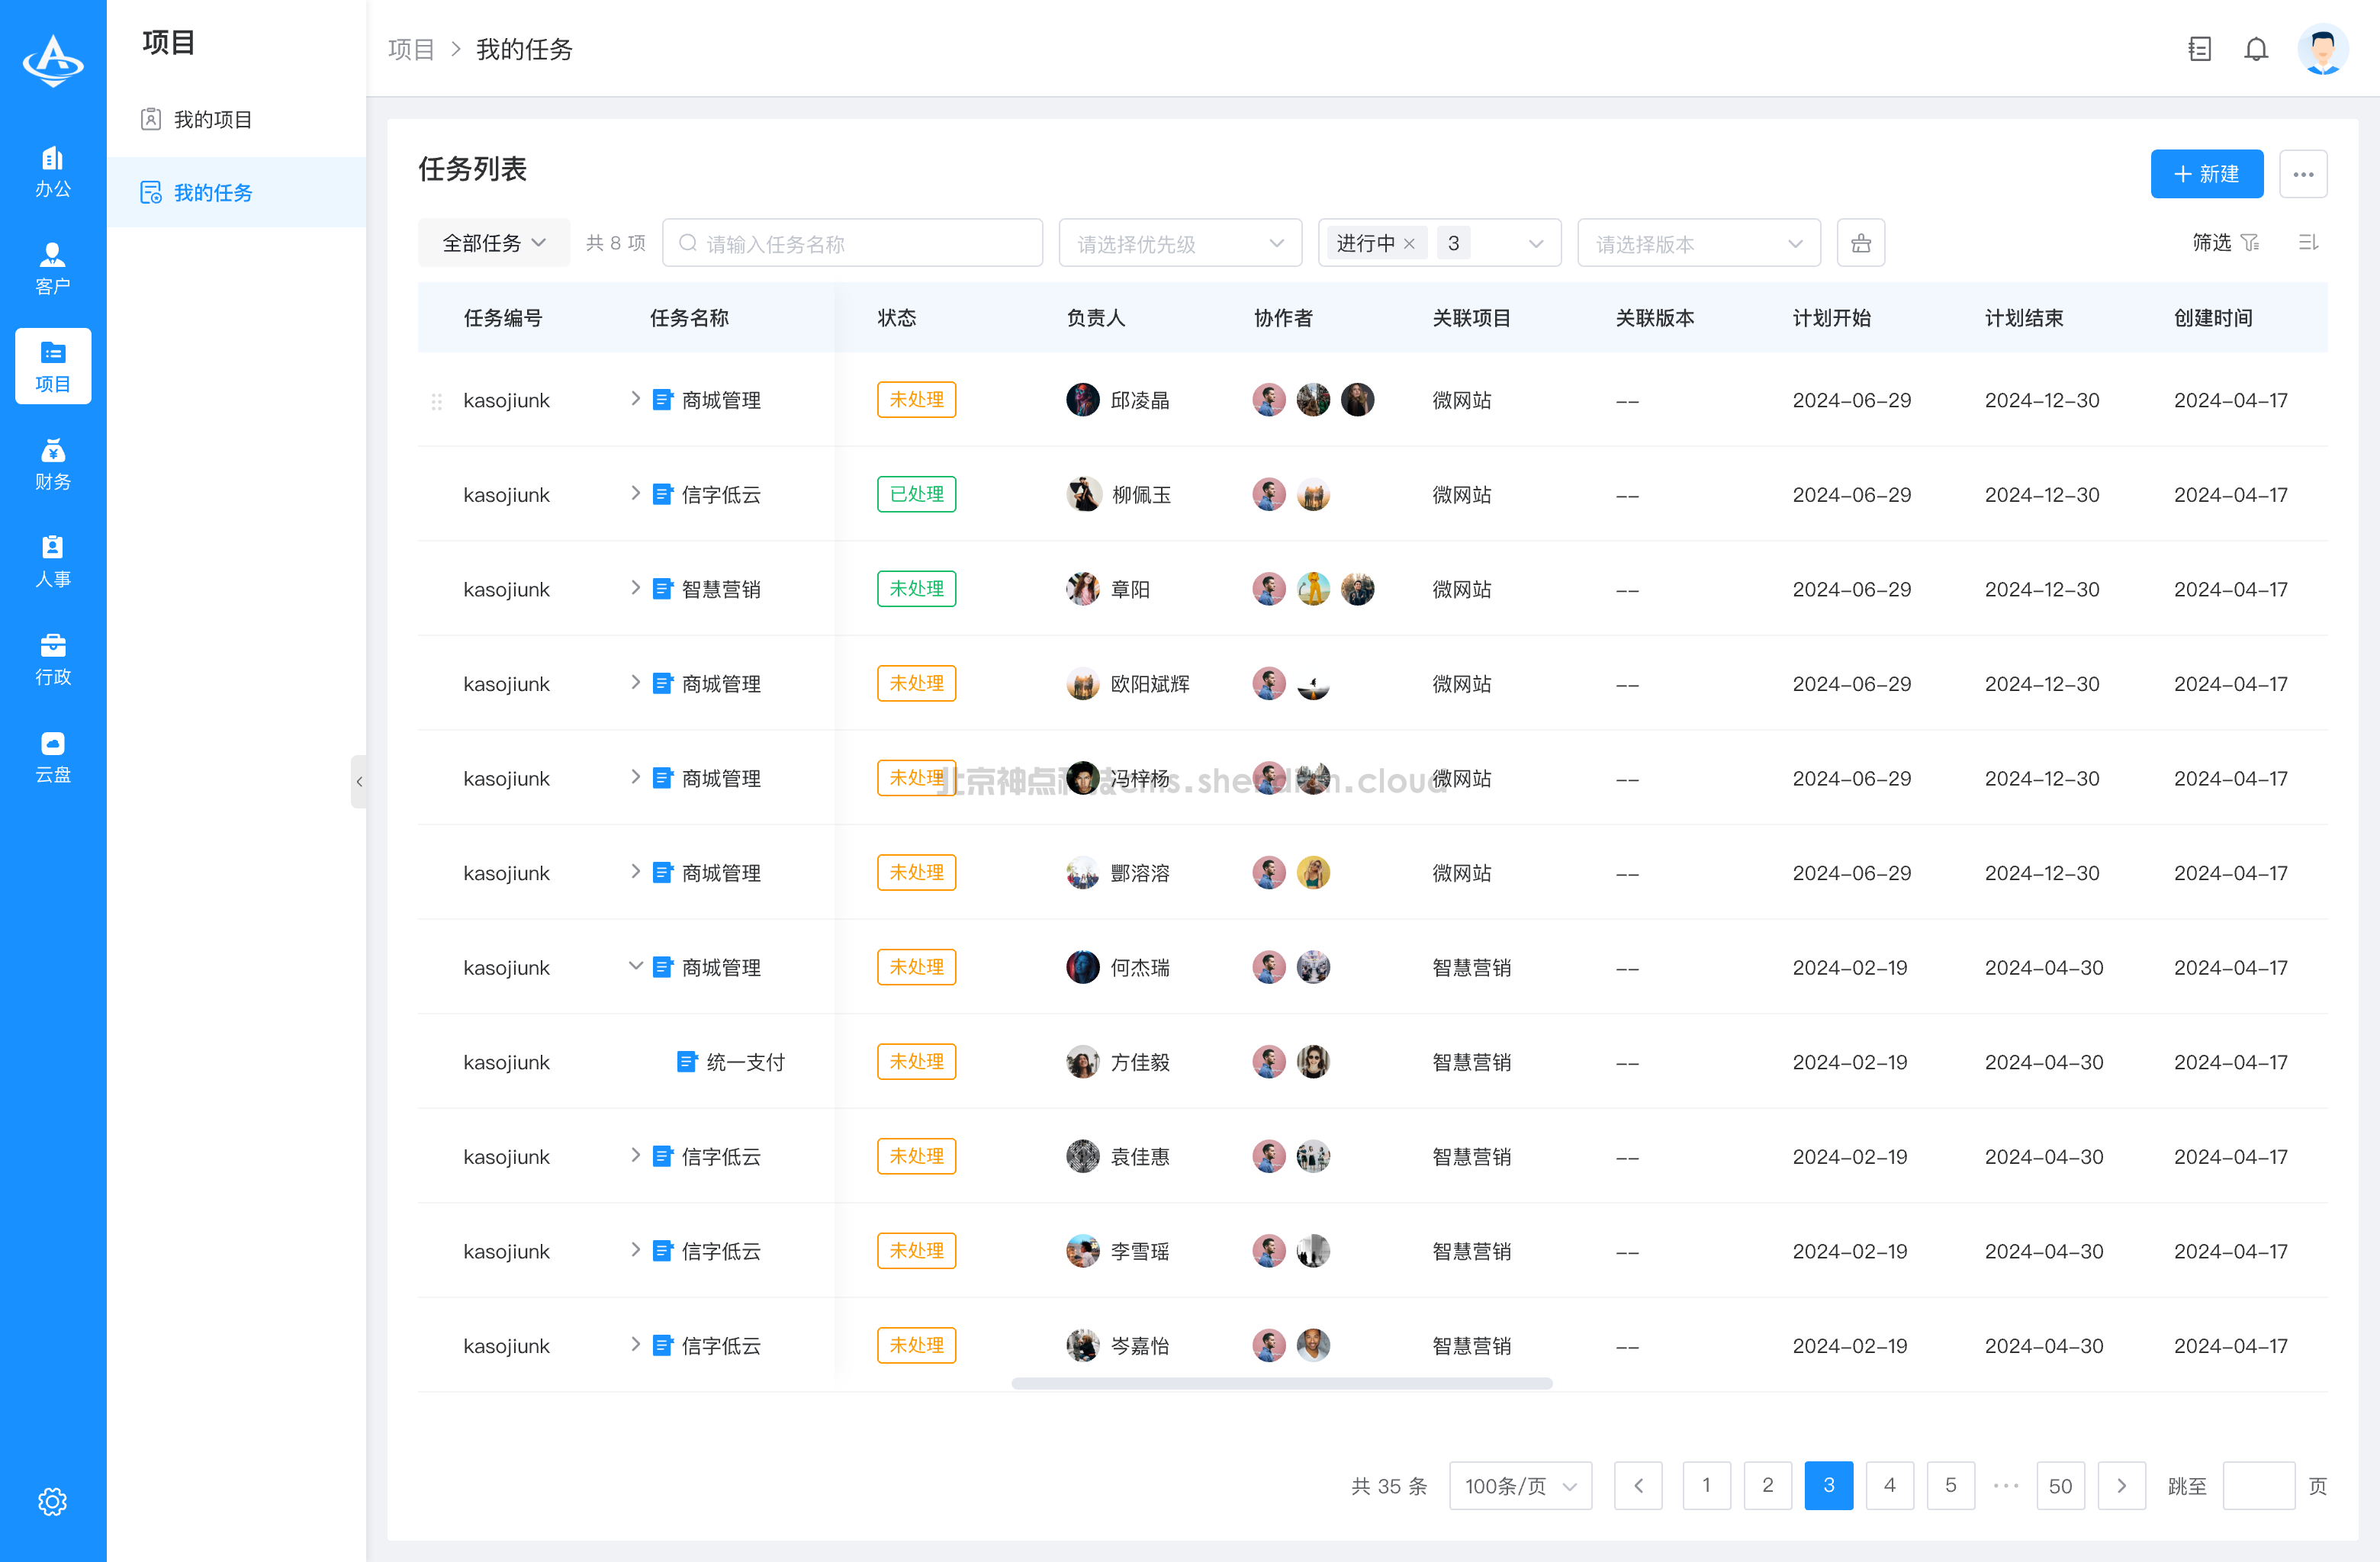Image resolution: width=2380 pixels, height=1562 pixels.
Task: Click the document list icon beside bell
Action: tap(2199, 49)
